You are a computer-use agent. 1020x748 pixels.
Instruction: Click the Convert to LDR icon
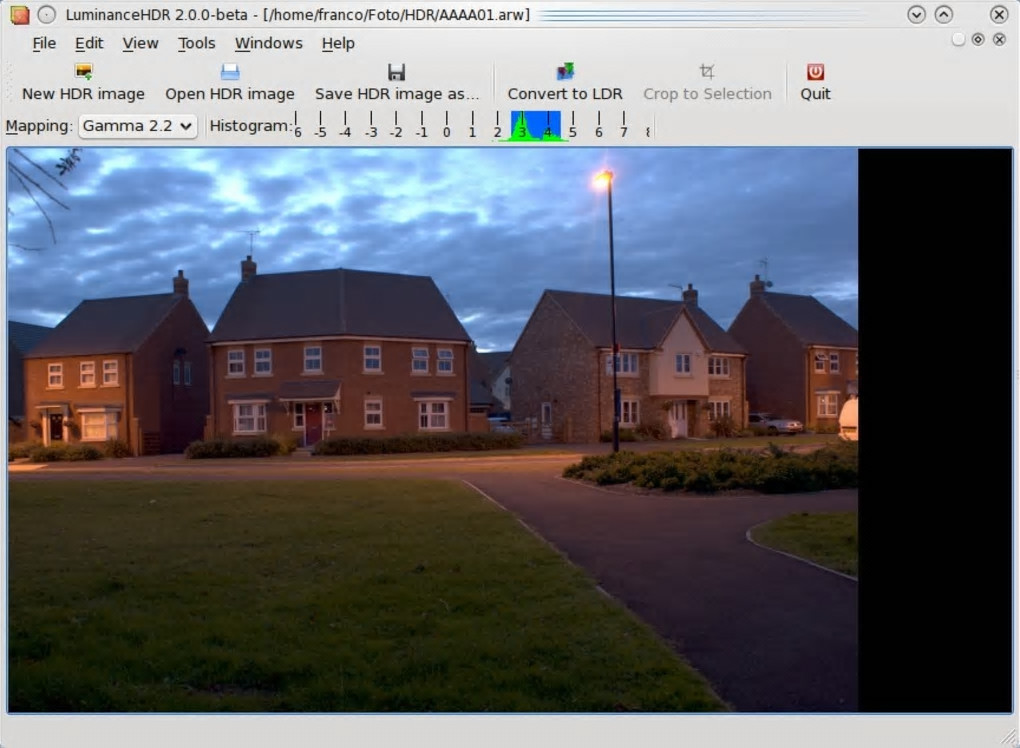[565, 72]
